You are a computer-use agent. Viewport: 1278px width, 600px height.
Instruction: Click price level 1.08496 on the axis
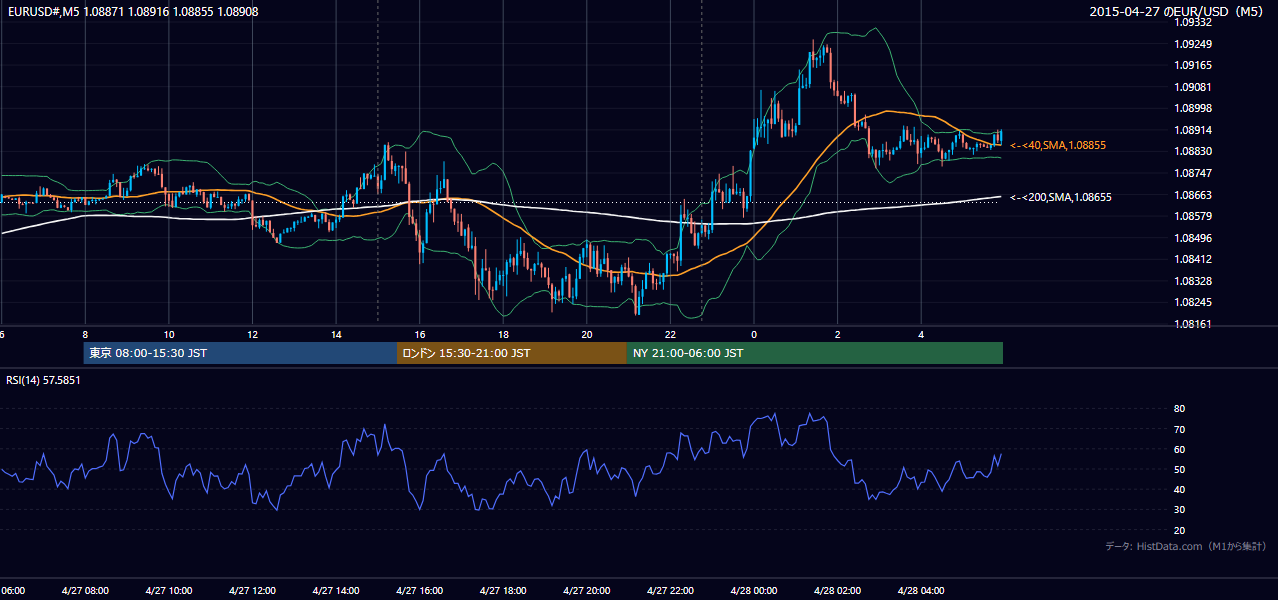[x=1193, y=238]
